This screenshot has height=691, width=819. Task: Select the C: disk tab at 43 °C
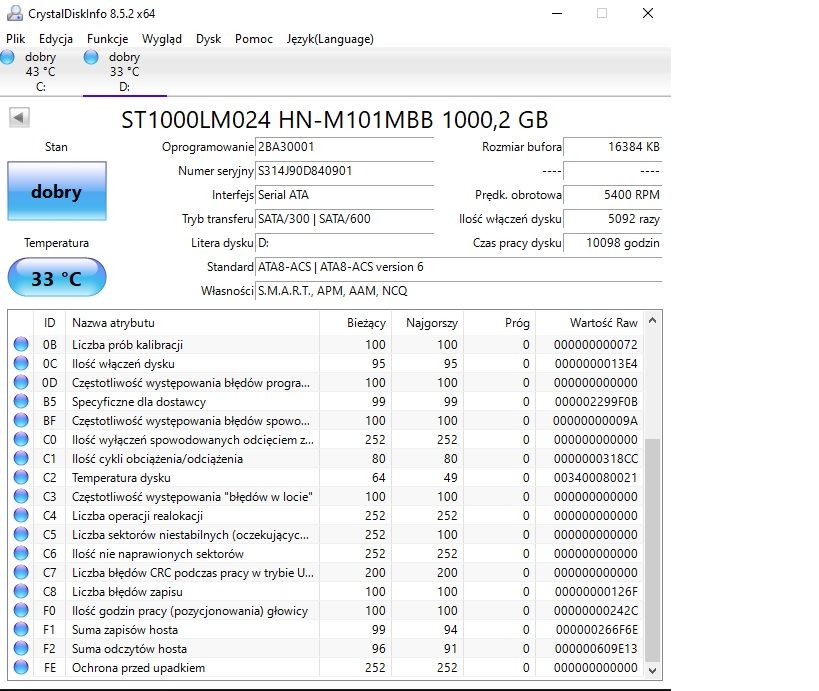click(41, 72)
